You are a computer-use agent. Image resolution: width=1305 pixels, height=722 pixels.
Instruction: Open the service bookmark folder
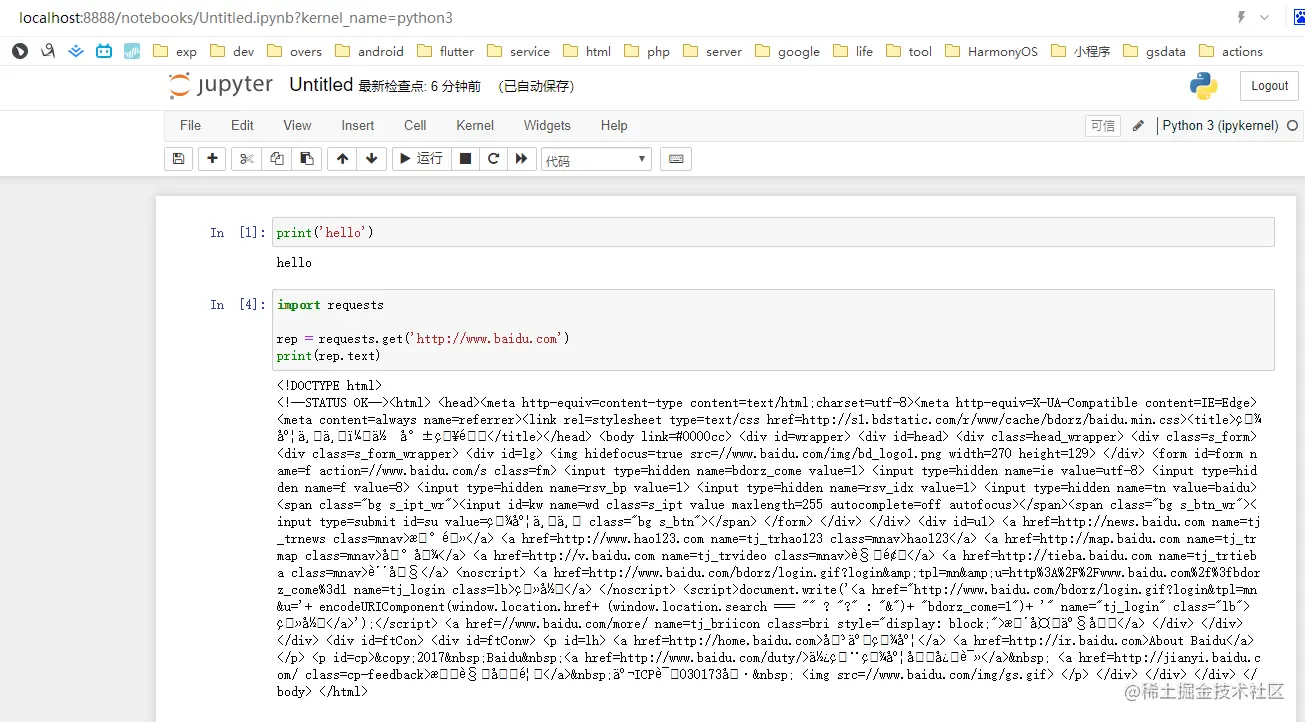[x=518, y=51]
